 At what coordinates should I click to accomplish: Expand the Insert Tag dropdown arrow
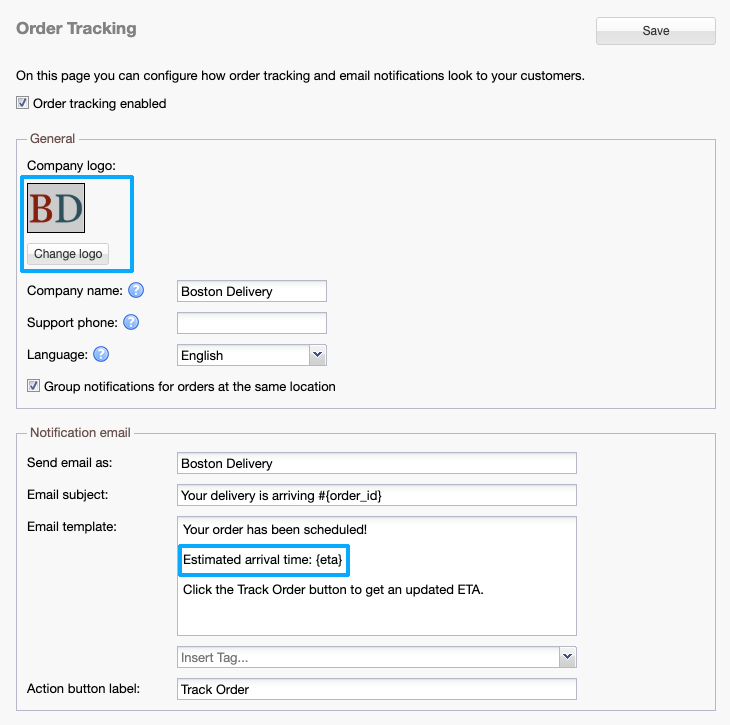pyautogui.click(x=568, y=657)
